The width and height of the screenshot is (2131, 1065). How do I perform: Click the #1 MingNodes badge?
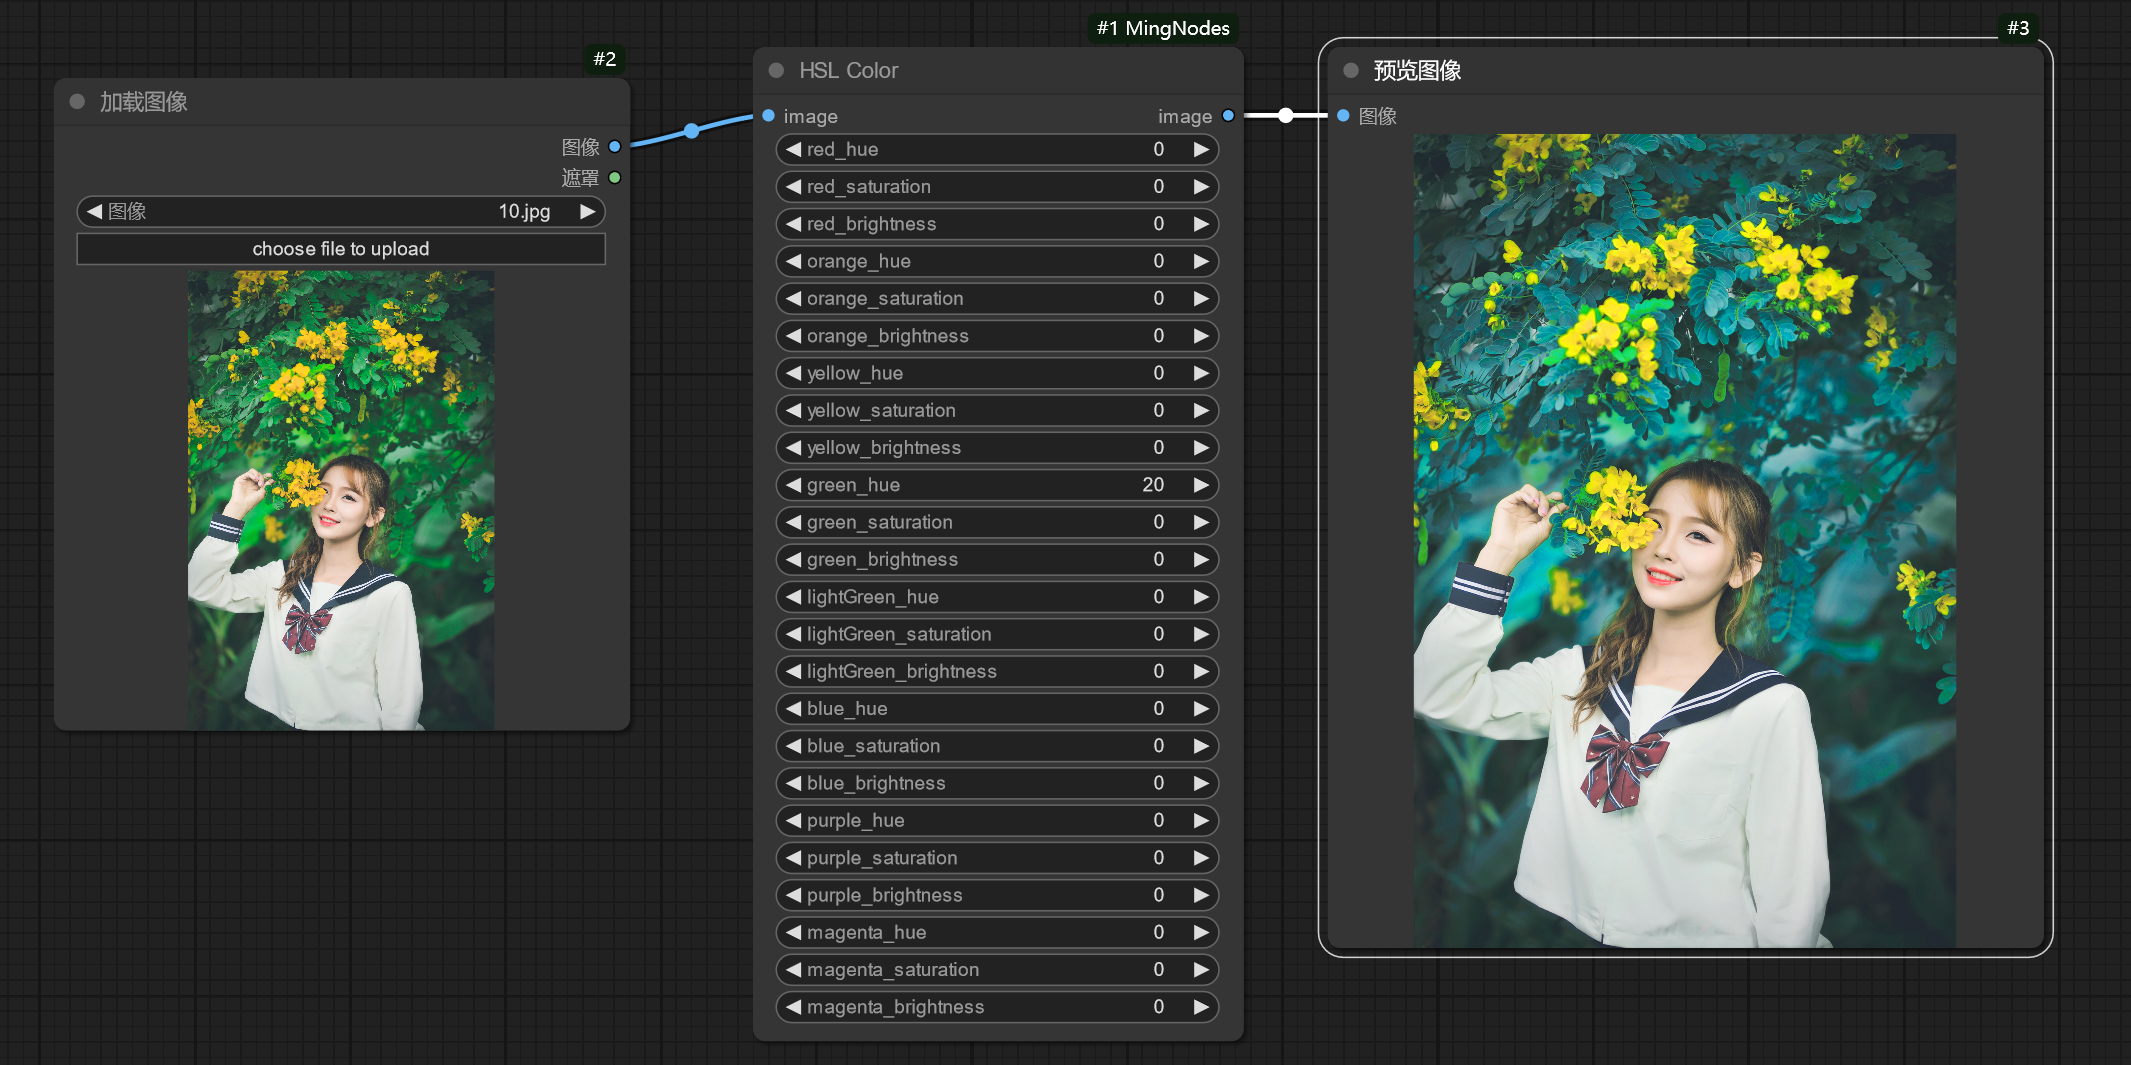pyautogui.click(x=1162, y=28)
